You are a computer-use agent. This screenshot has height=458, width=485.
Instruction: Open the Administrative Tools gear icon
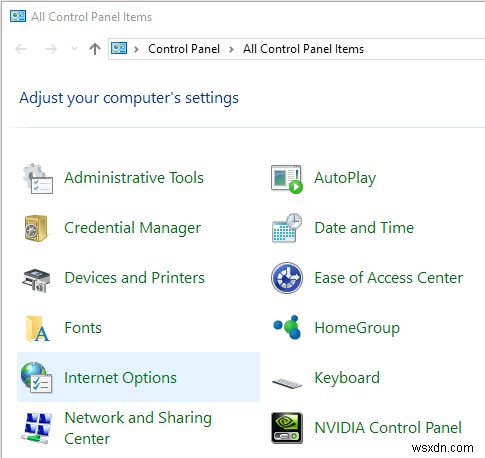click(37, 178)
